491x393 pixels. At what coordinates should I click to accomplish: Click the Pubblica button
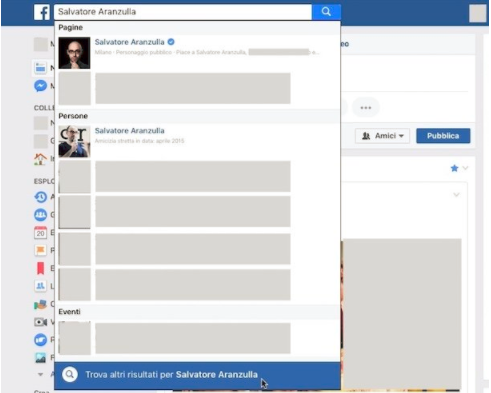tap(443, 136)
